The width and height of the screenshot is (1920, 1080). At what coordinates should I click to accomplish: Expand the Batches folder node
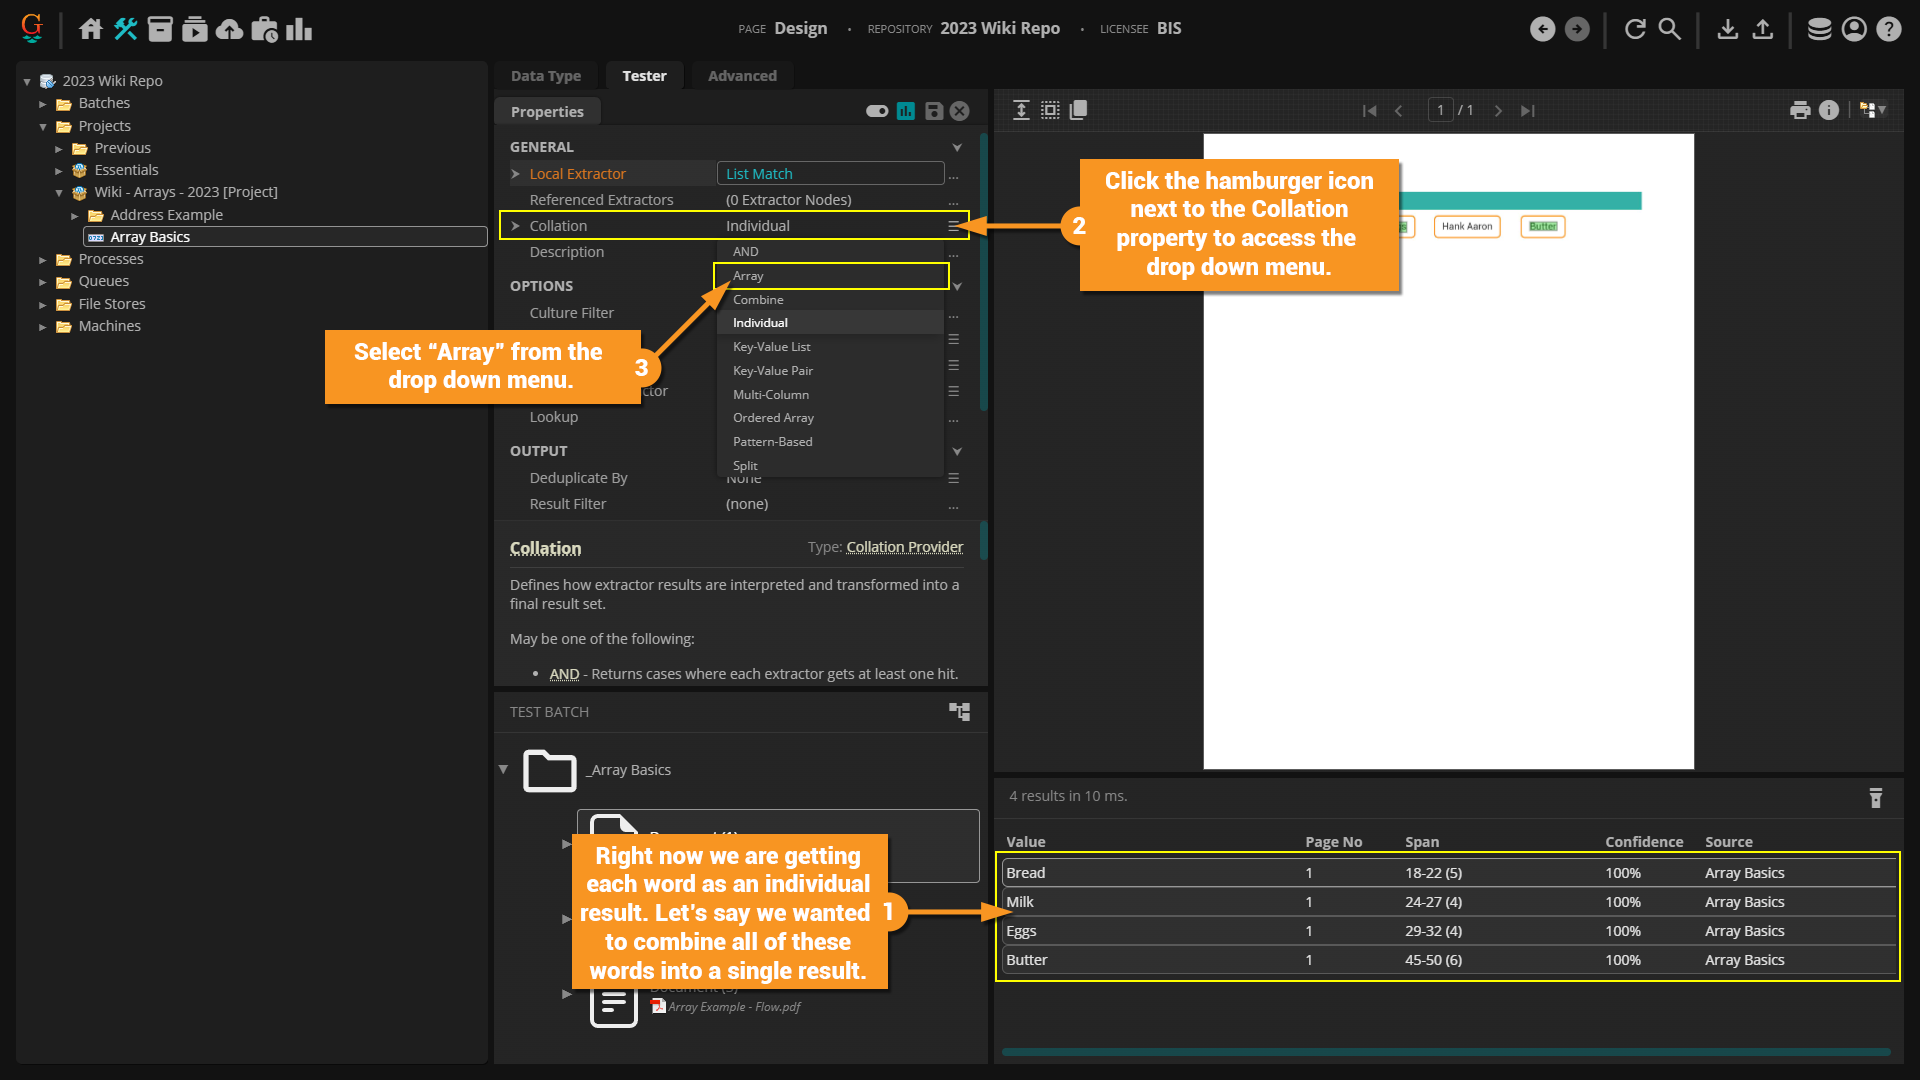pos(43,104)
